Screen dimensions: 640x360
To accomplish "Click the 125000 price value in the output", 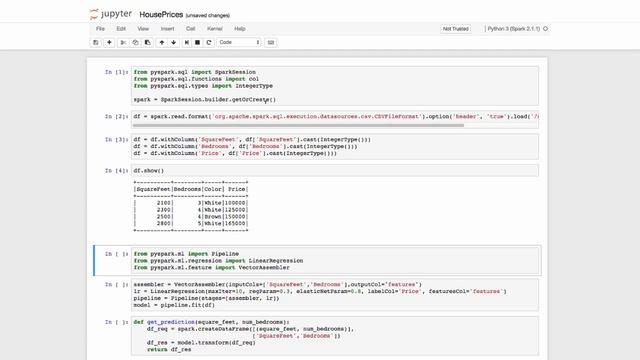I will [235, 210].
